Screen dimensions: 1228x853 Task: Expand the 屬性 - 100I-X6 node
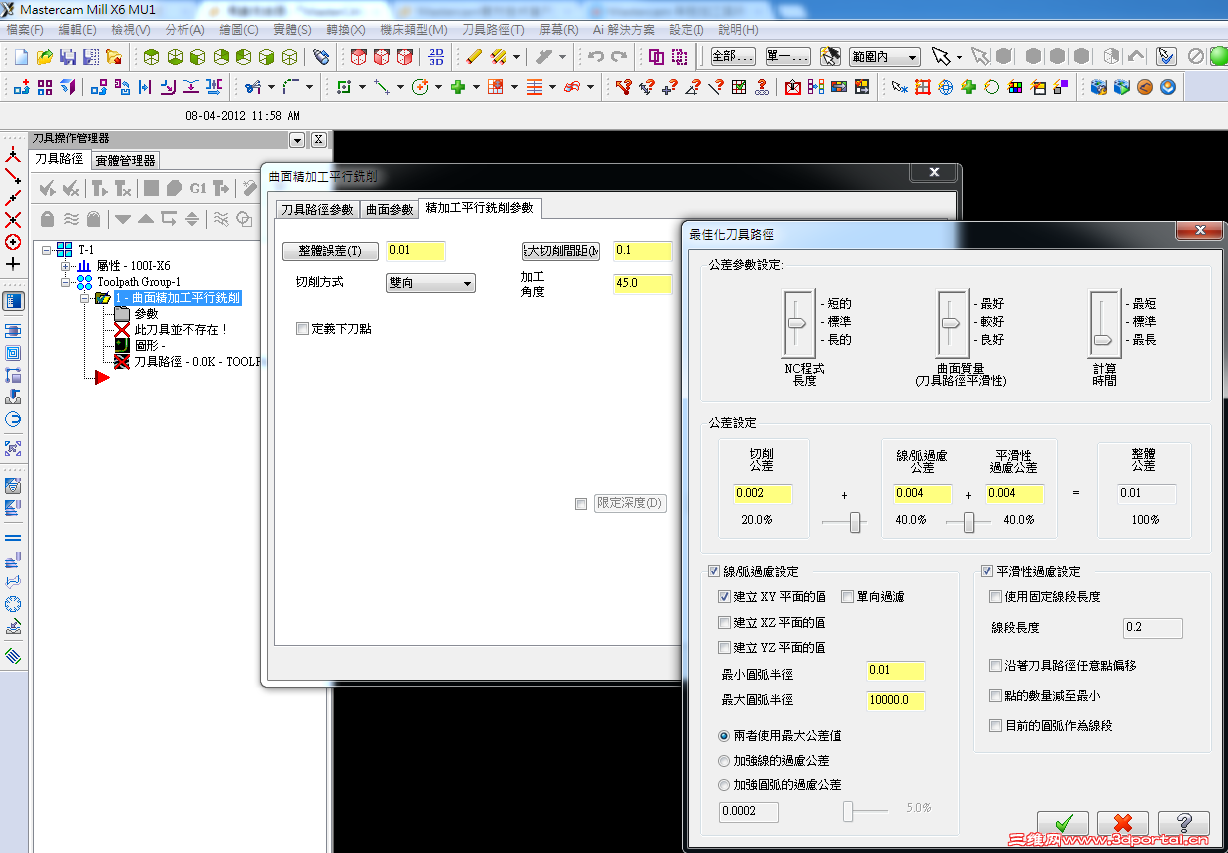coord(66,266)
